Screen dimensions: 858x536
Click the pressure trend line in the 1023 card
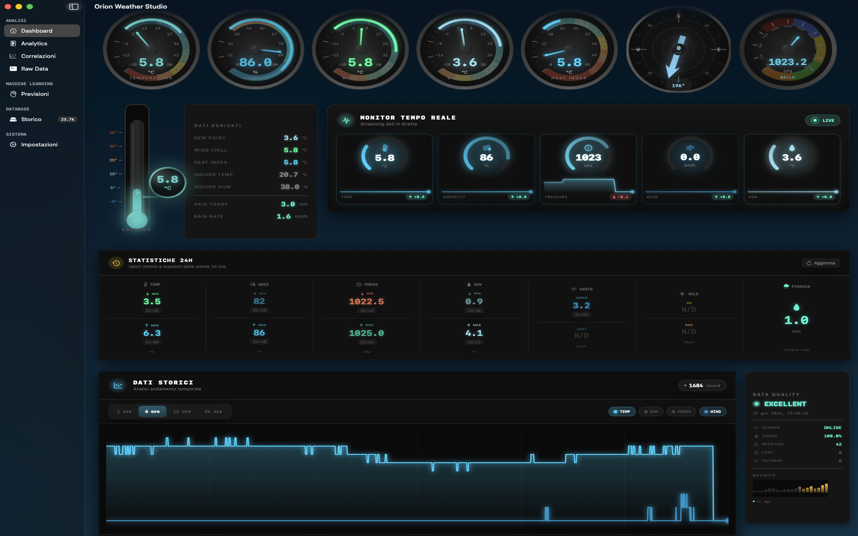coord(588,185)
